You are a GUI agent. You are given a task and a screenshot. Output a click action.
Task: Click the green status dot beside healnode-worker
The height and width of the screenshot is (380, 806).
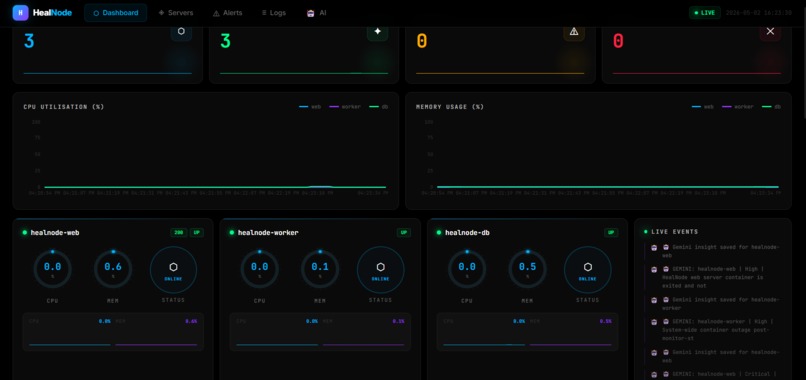232,233
